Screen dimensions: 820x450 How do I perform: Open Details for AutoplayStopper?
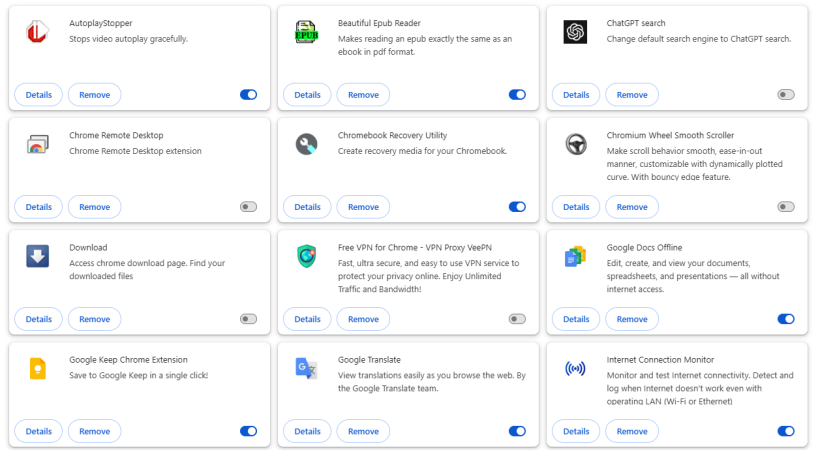pyautogui.click(x=39, y=95)
